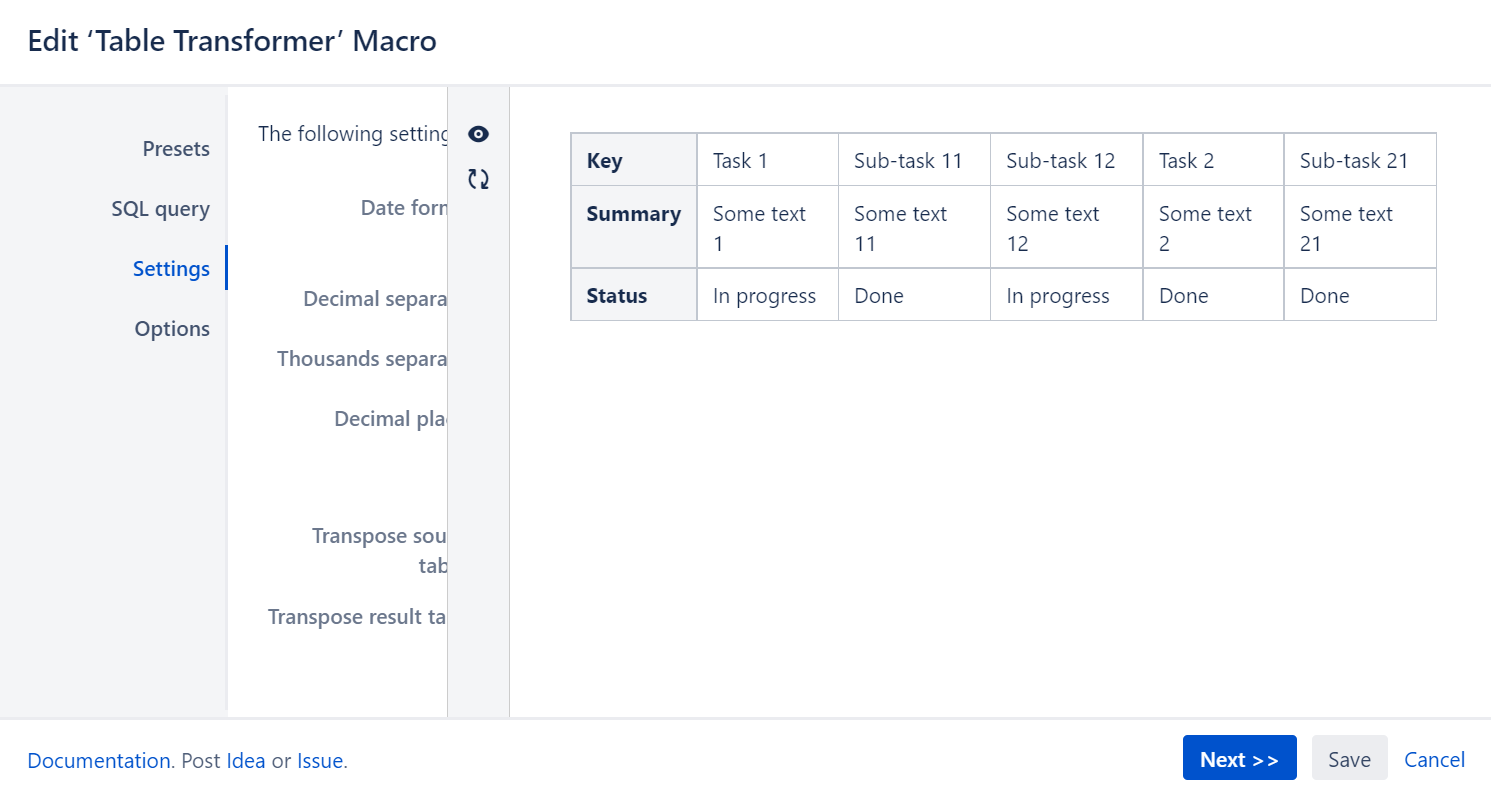Select the Sub-task 12 table cell

[x=1066, y=160]
